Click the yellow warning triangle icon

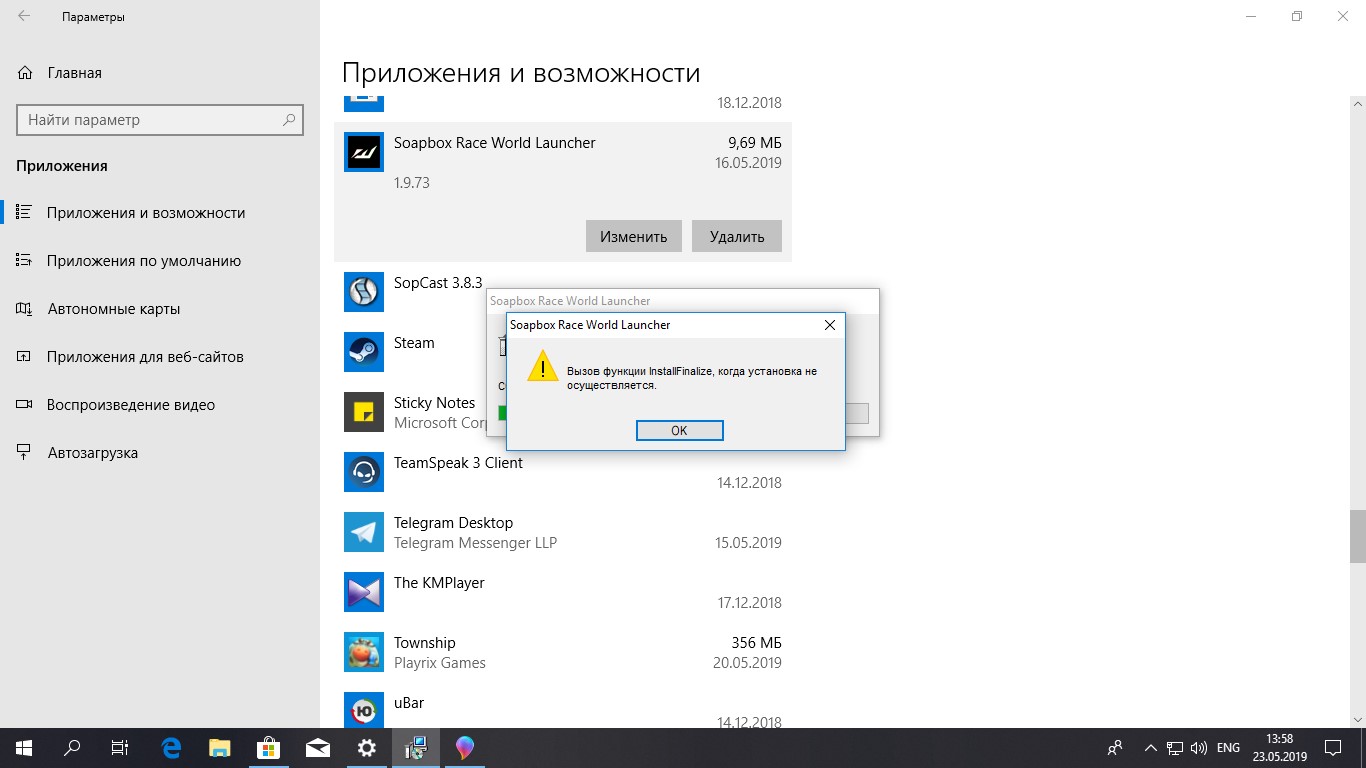tap(542, 366)
